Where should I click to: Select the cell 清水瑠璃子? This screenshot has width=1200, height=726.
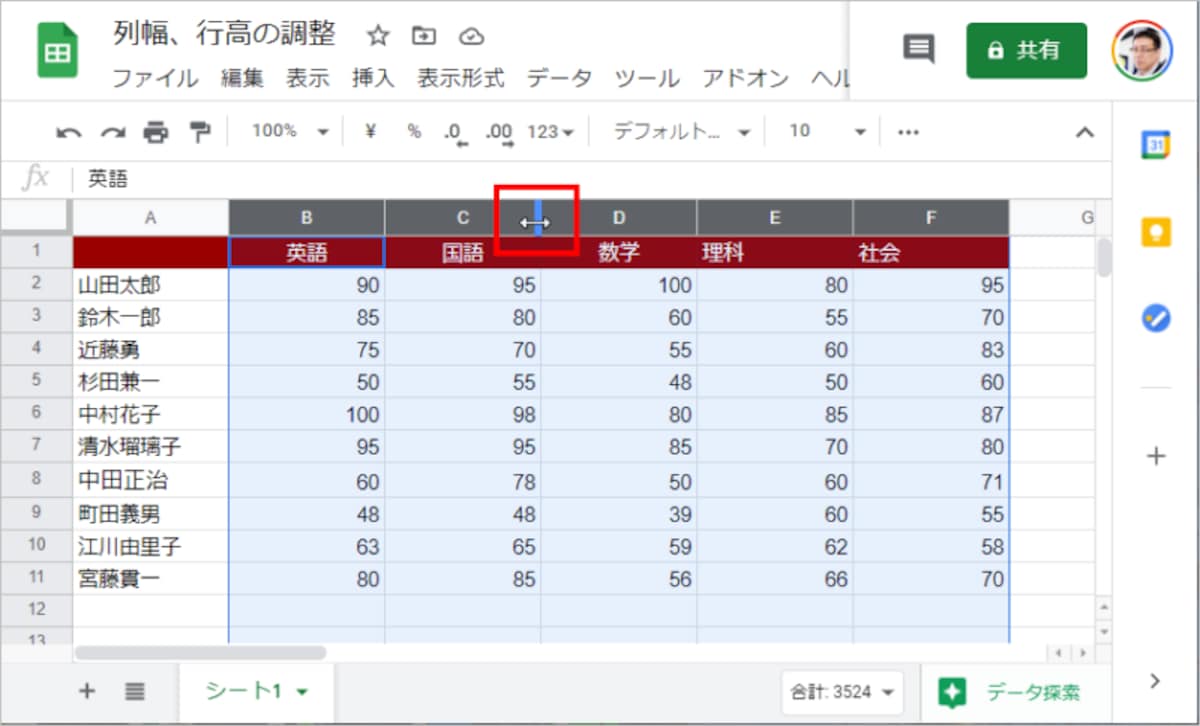coord(151,447)
